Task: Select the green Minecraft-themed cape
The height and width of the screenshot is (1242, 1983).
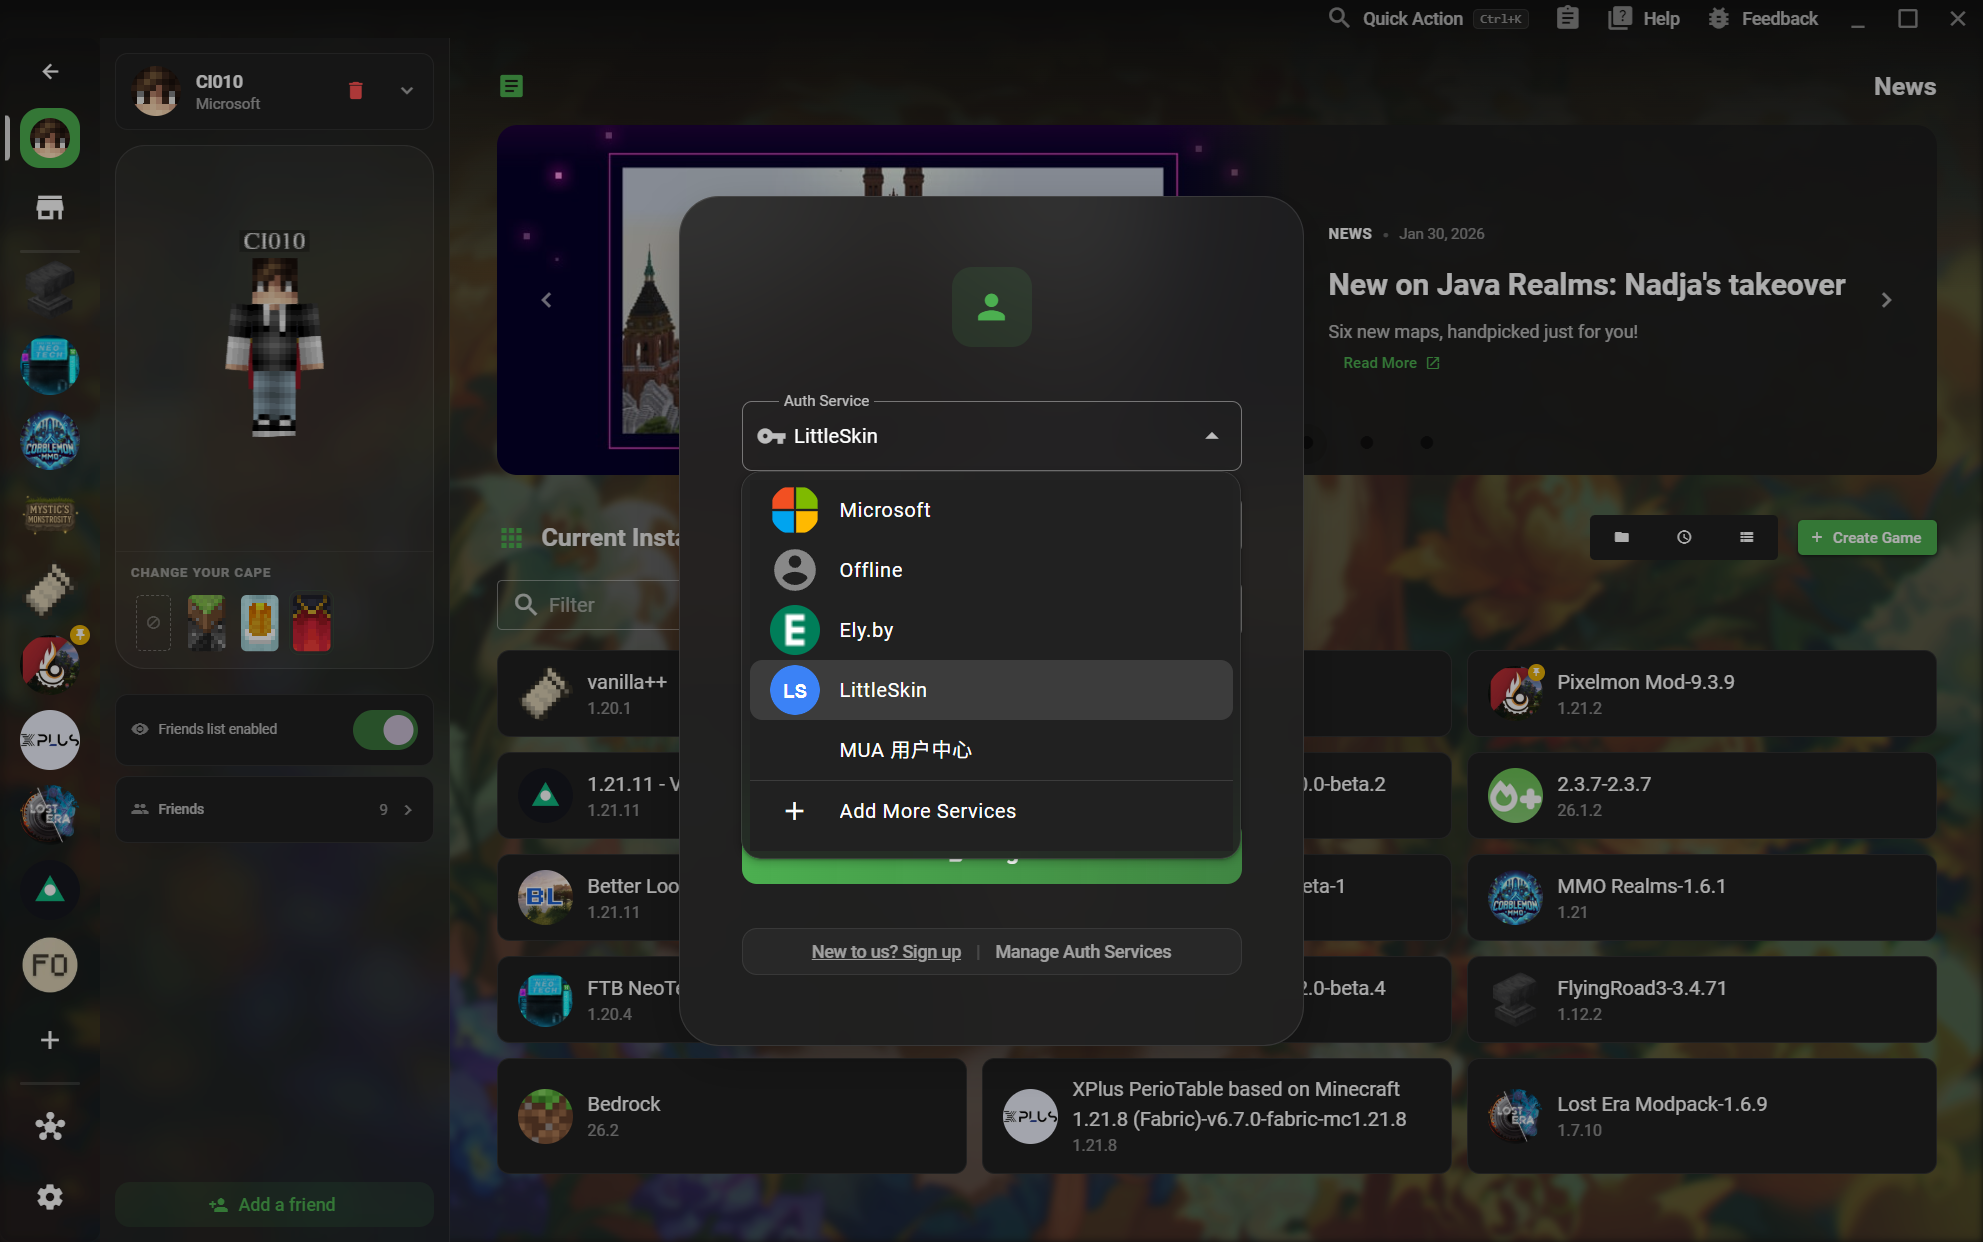Action: click(207, 623)
